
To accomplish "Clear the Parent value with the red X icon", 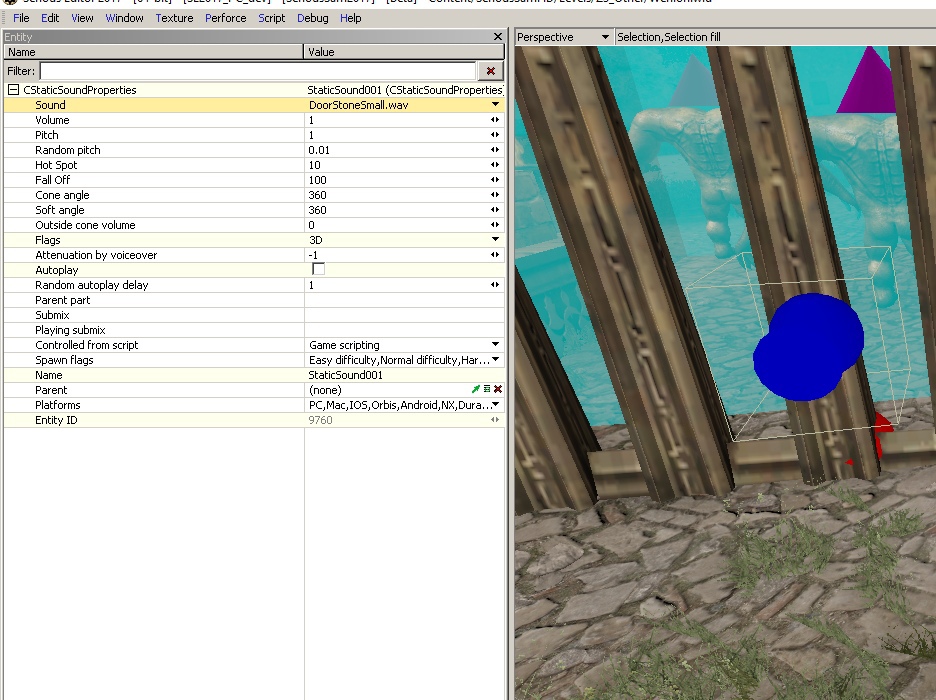I will coord(498,389).
